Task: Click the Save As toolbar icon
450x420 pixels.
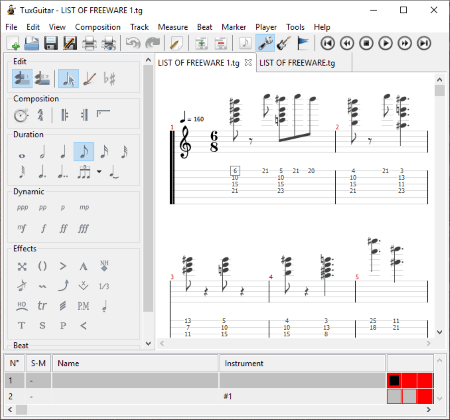Action: point(70,43)
